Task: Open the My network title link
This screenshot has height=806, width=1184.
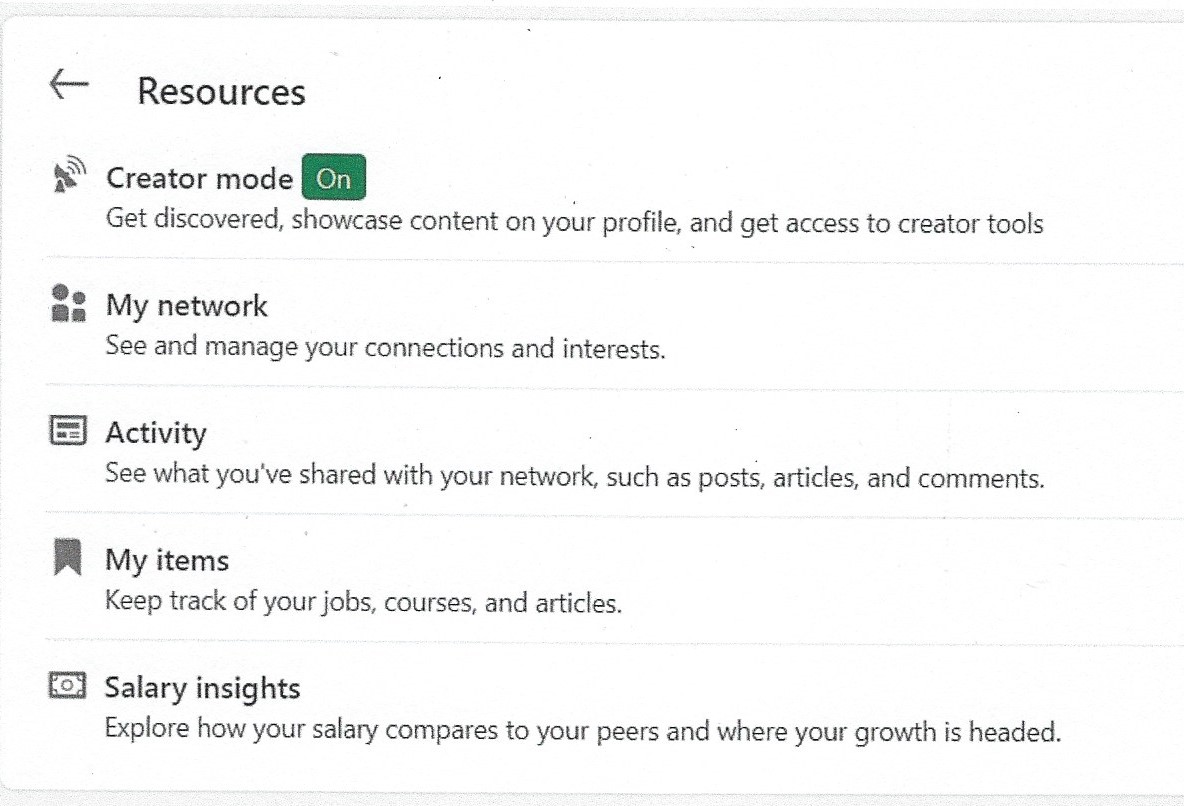Action: pyautogui.click(x=187, y=306)
